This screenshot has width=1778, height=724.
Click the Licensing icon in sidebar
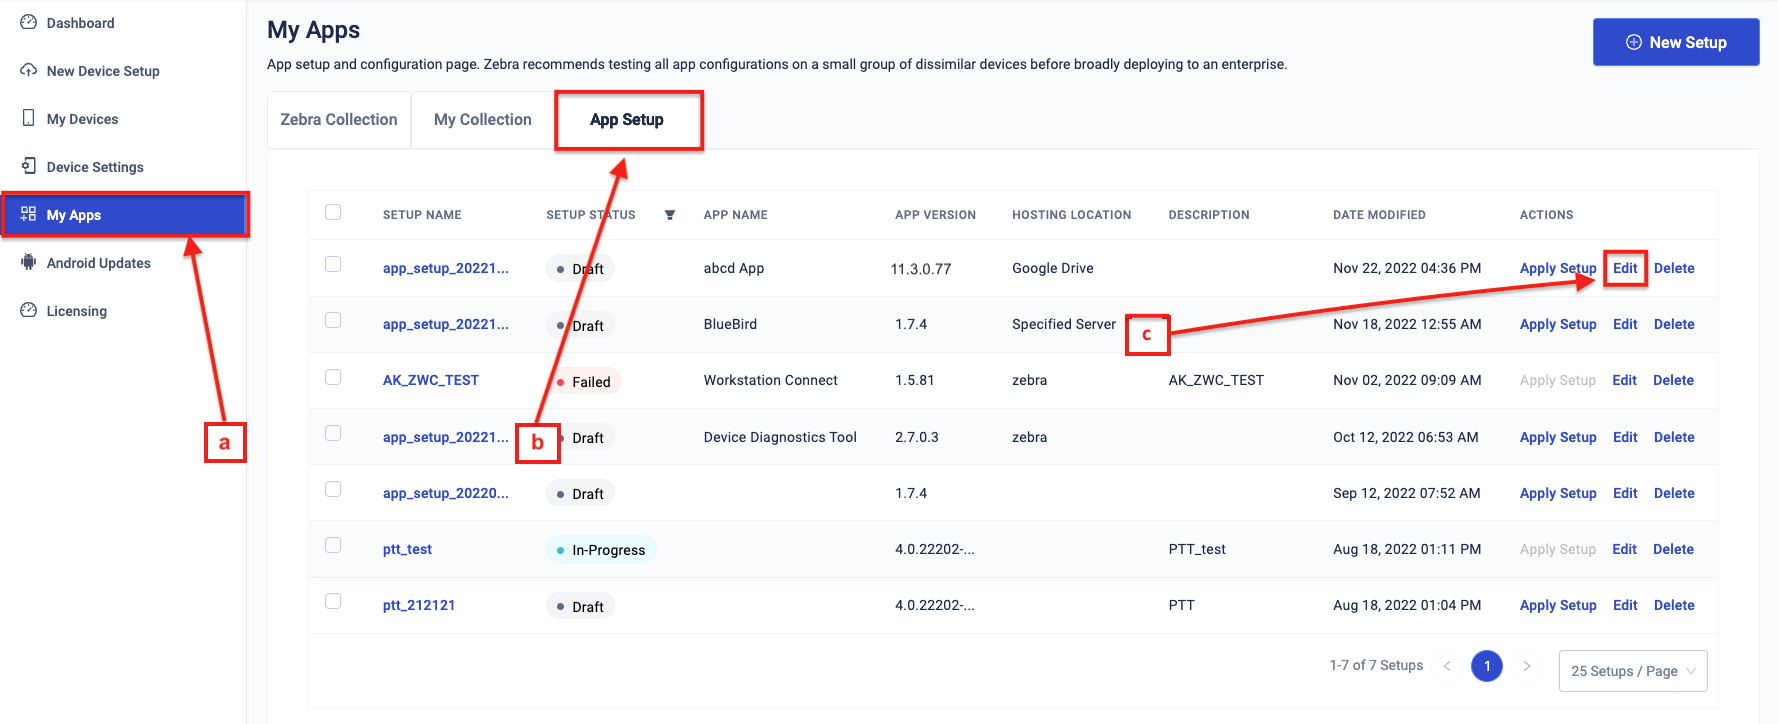(x=28, y=310)
